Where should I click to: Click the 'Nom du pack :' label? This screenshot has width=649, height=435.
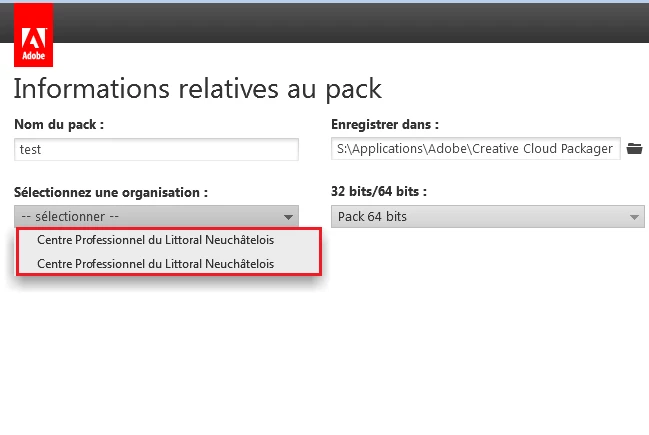click(x=59, y=124)
